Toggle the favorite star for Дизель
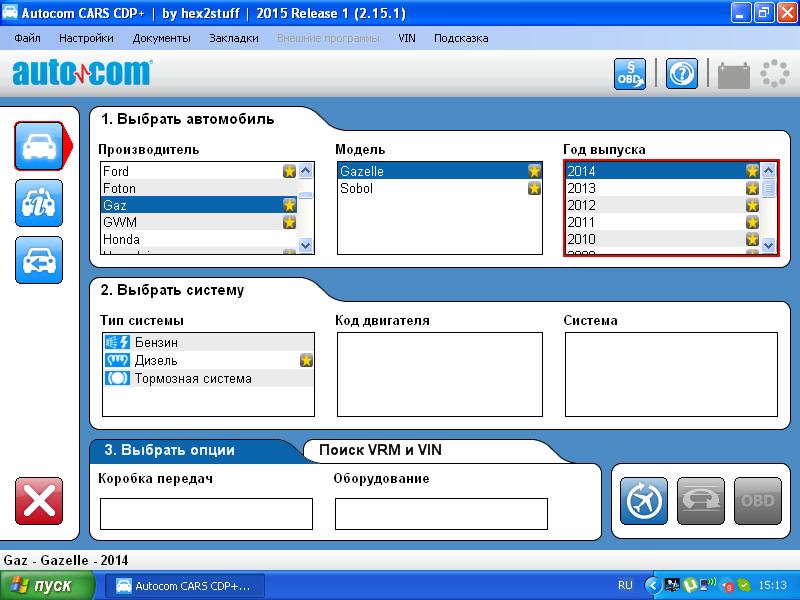 [306, 360]
